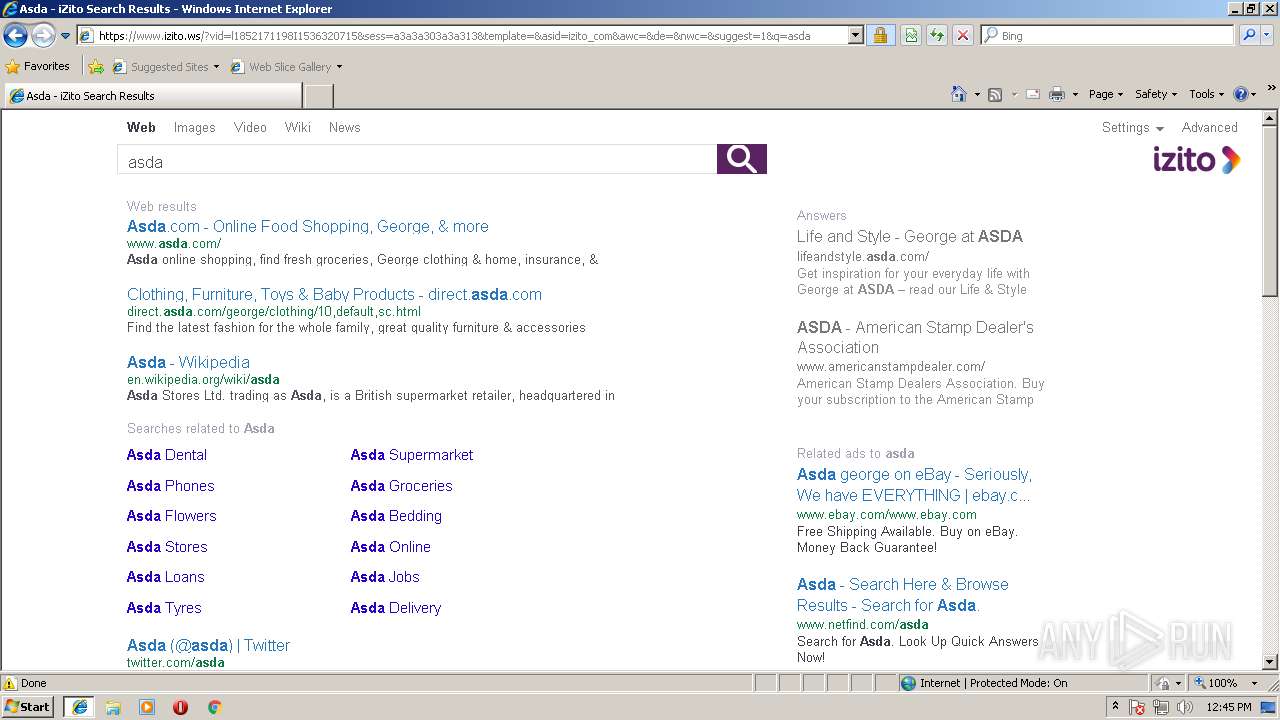Switch to the Images search tab
Image resolution: width=1280 pixels, height=720 pixels.
194,128
